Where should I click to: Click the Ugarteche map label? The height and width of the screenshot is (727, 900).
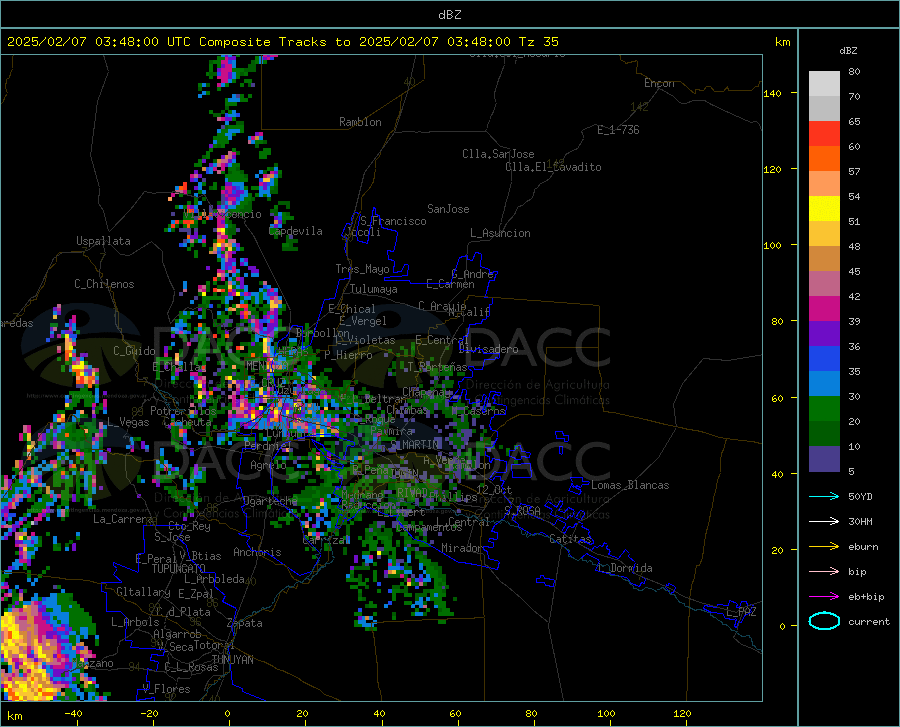point(270,501)
